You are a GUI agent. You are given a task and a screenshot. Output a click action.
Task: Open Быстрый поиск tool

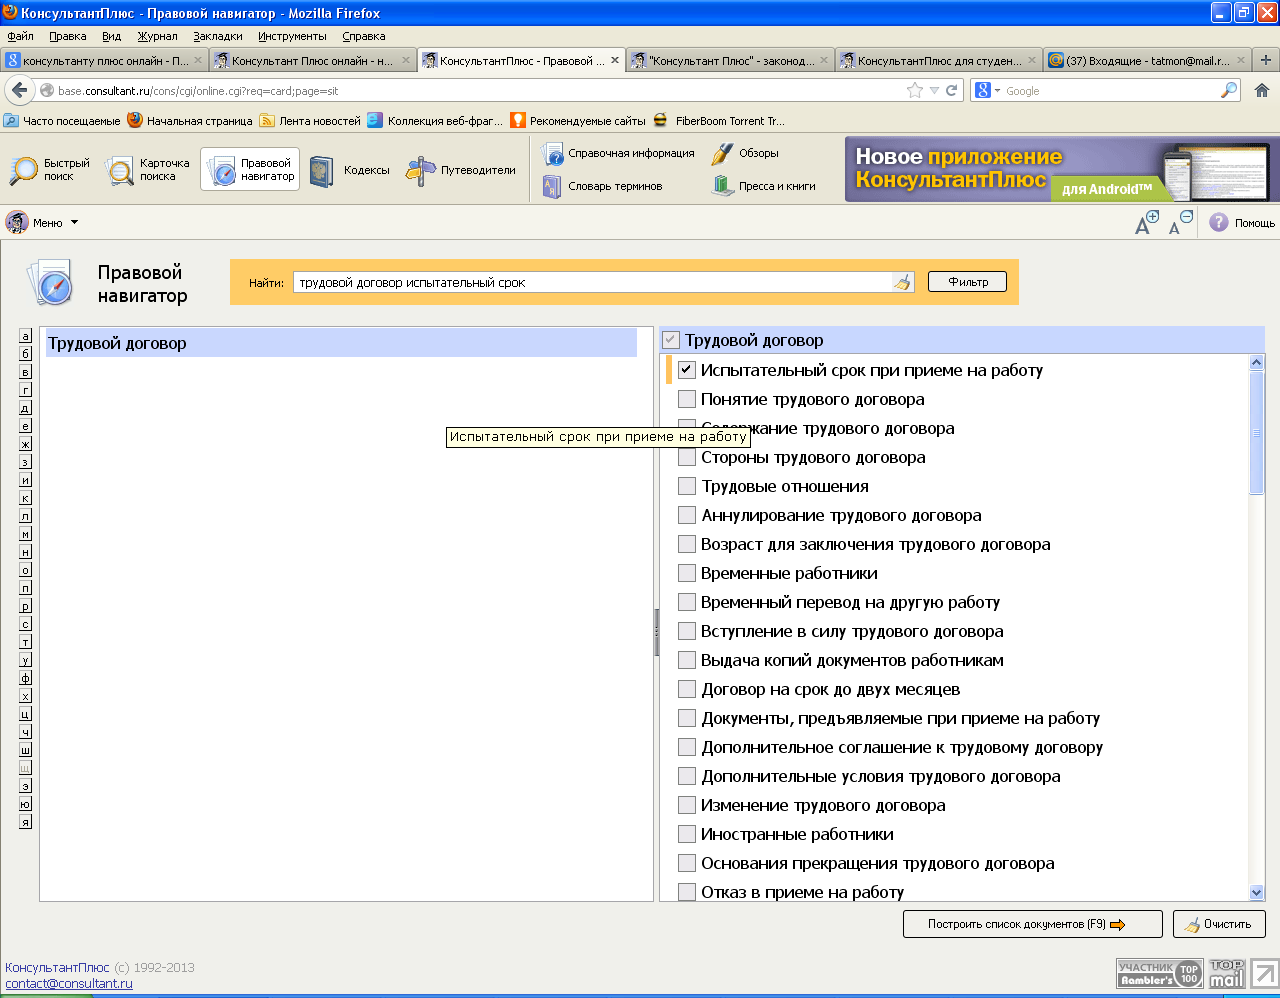tap(50, 170)
